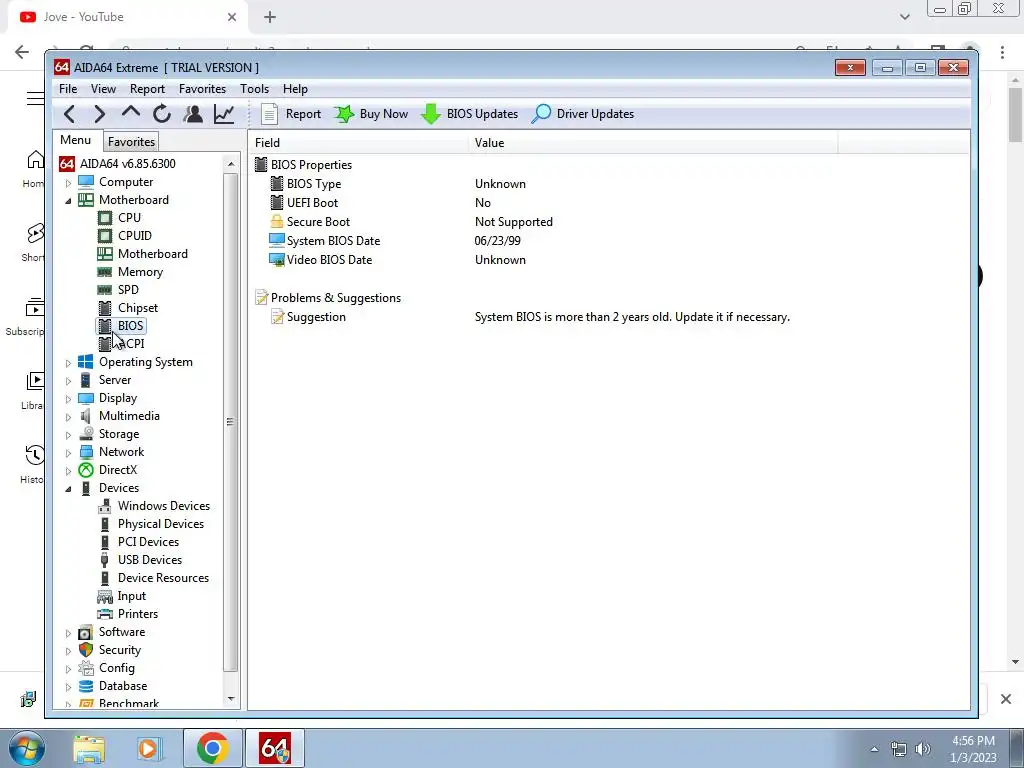Viewport: 1024px width, 768px height.
Task: Switch to the Menu tab
Action: [x=76, y=140]
